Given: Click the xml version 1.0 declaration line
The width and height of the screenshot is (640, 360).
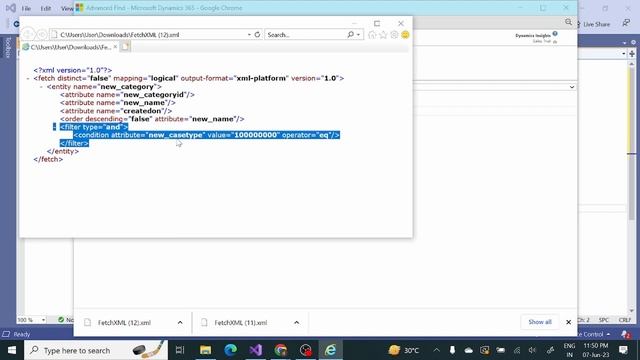Looking at the screenshot, I should point(73,70).
